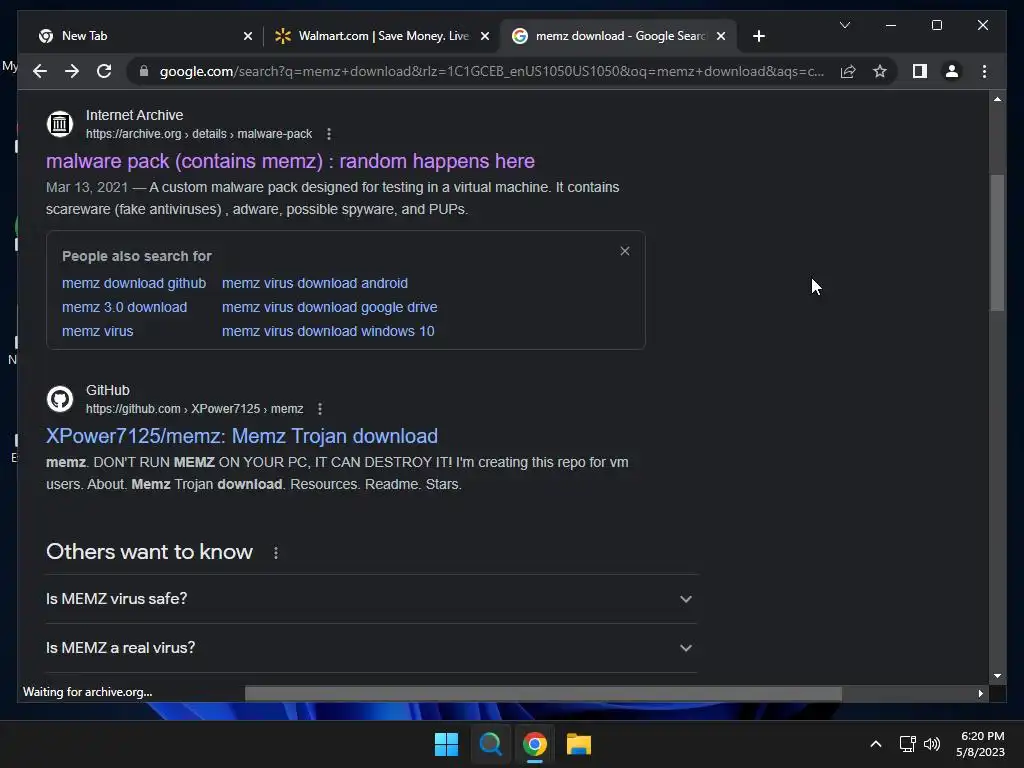Go back to the previous page
Screen dimensions: 1024x768
[40, 71]
